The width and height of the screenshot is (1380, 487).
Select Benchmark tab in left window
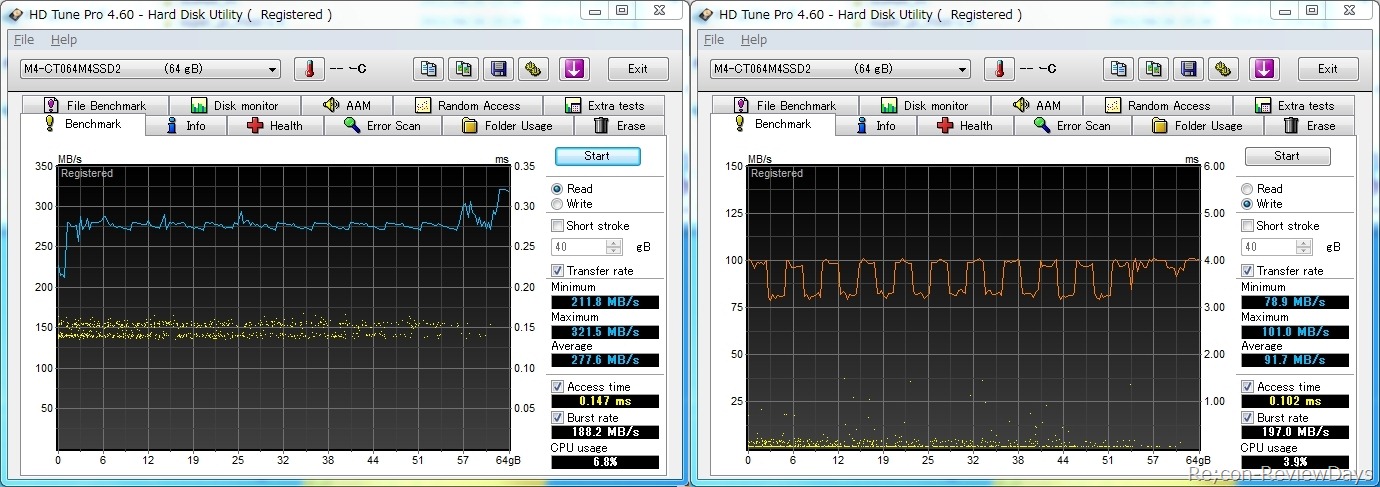(x=82, y=124)
